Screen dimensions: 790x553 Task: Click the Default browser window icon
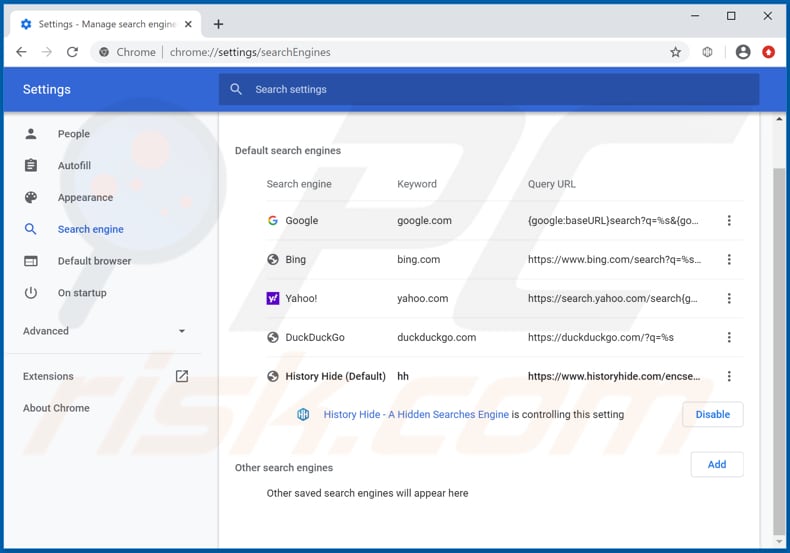coord(31,261)
